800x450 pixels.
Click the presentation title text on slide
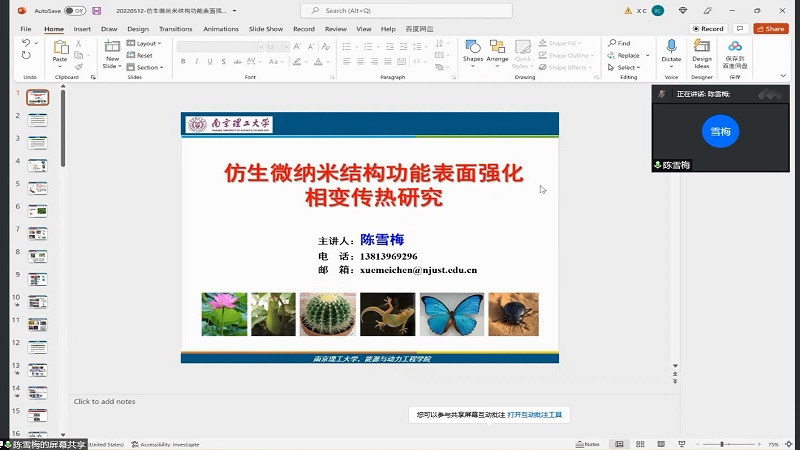373,185
